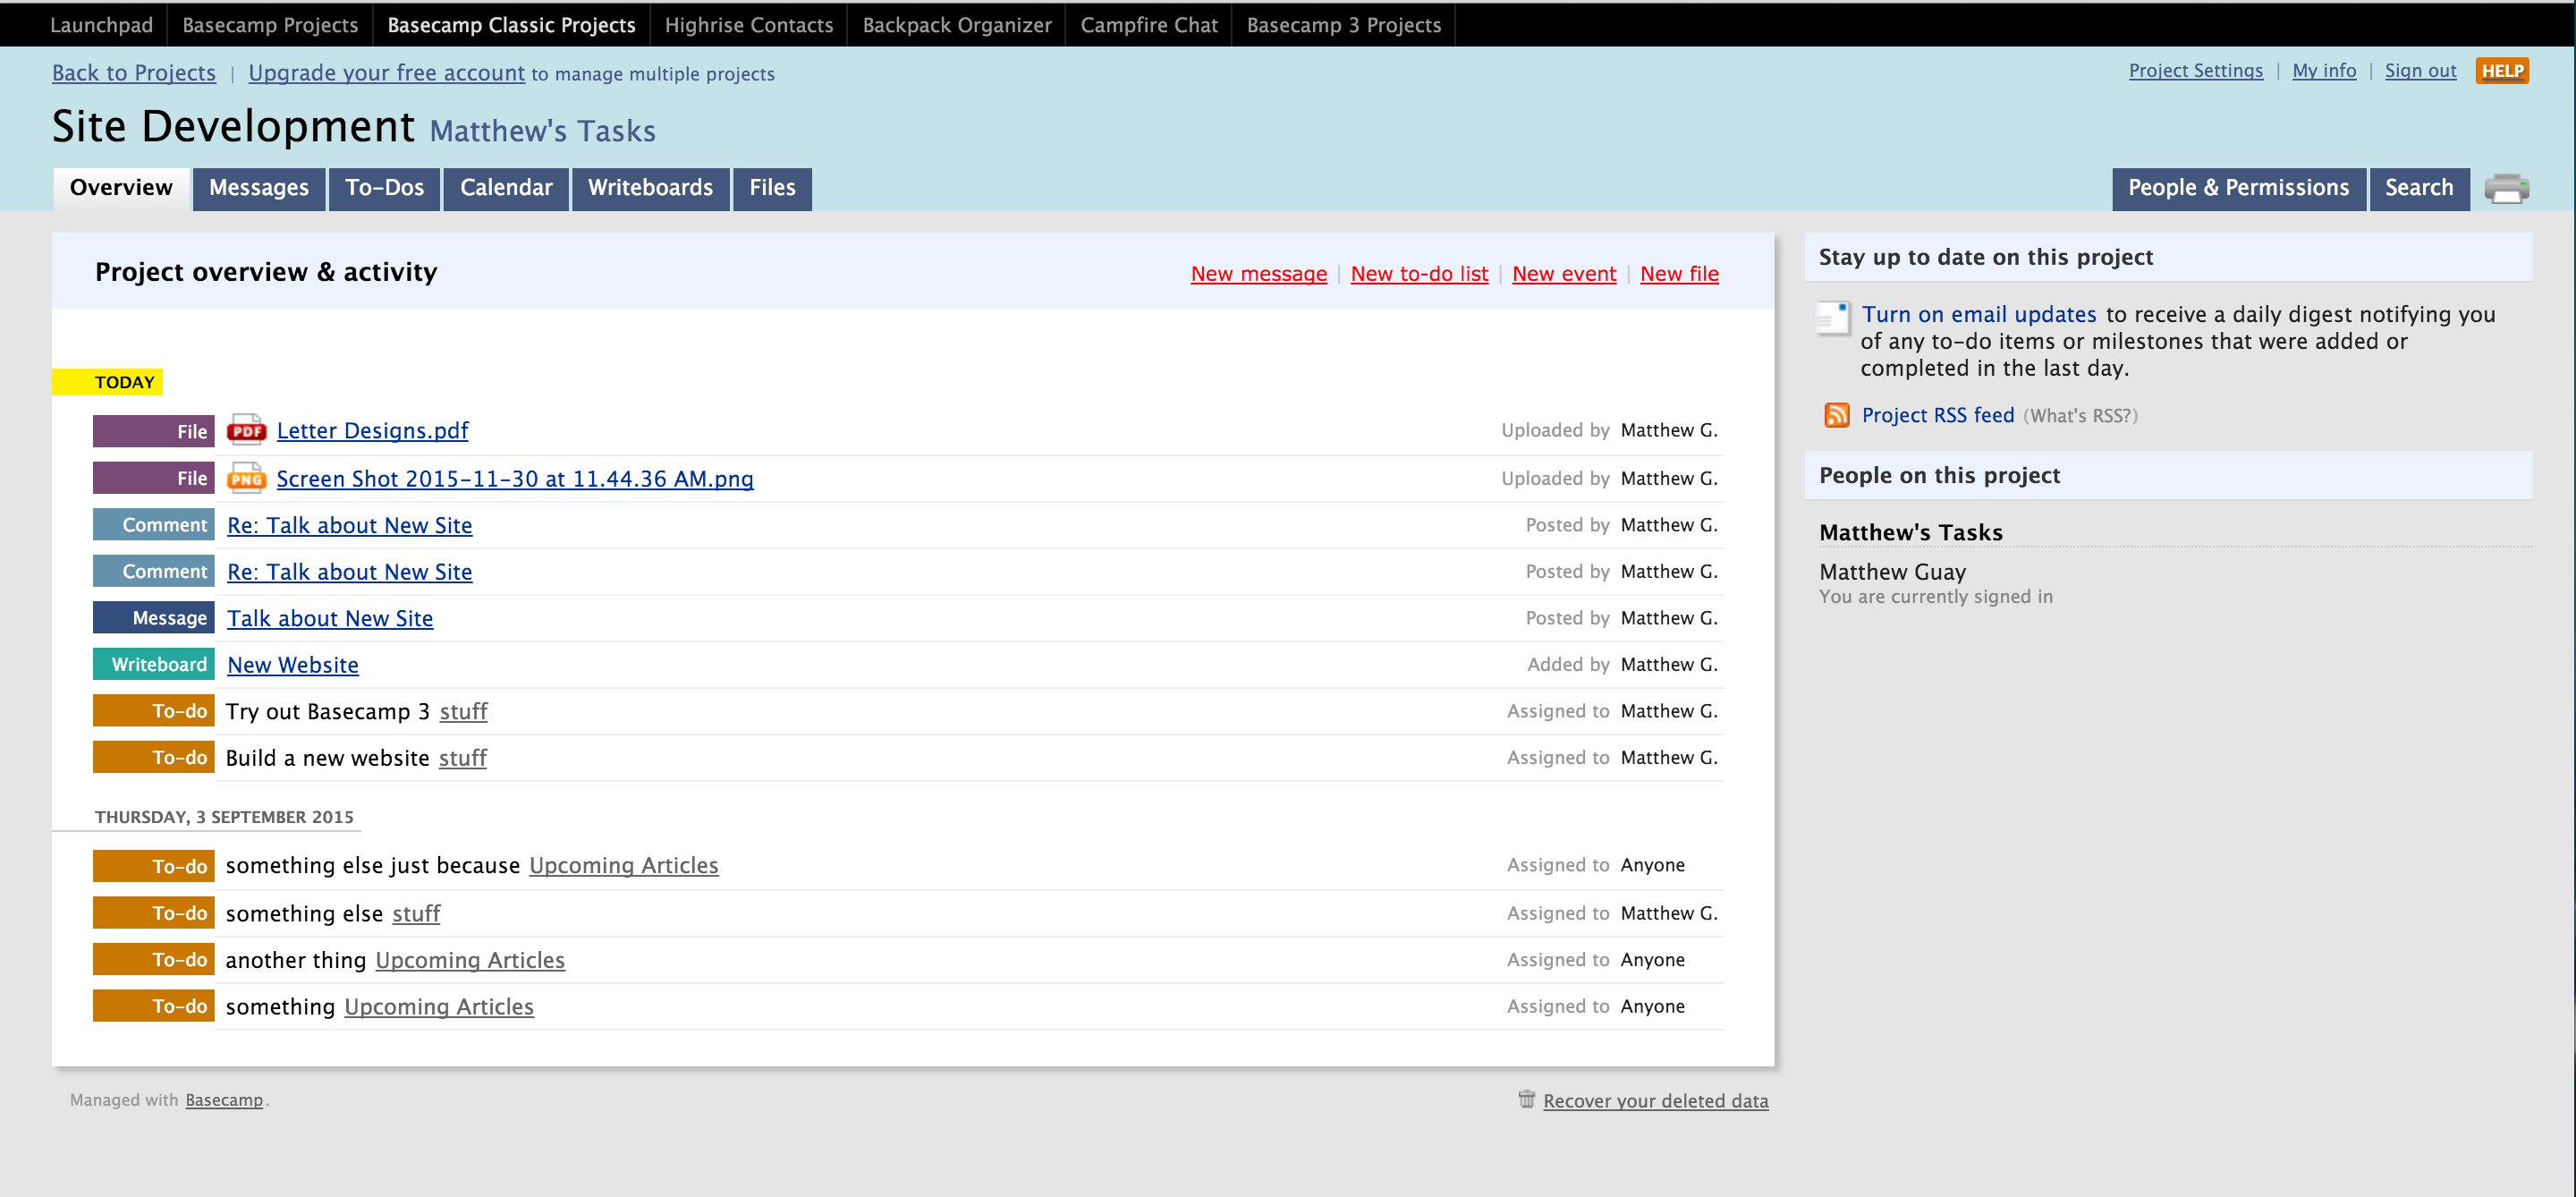Switch to the Messages tab
Viewport: 2576px width, 1197px height.
coord(259,188)
